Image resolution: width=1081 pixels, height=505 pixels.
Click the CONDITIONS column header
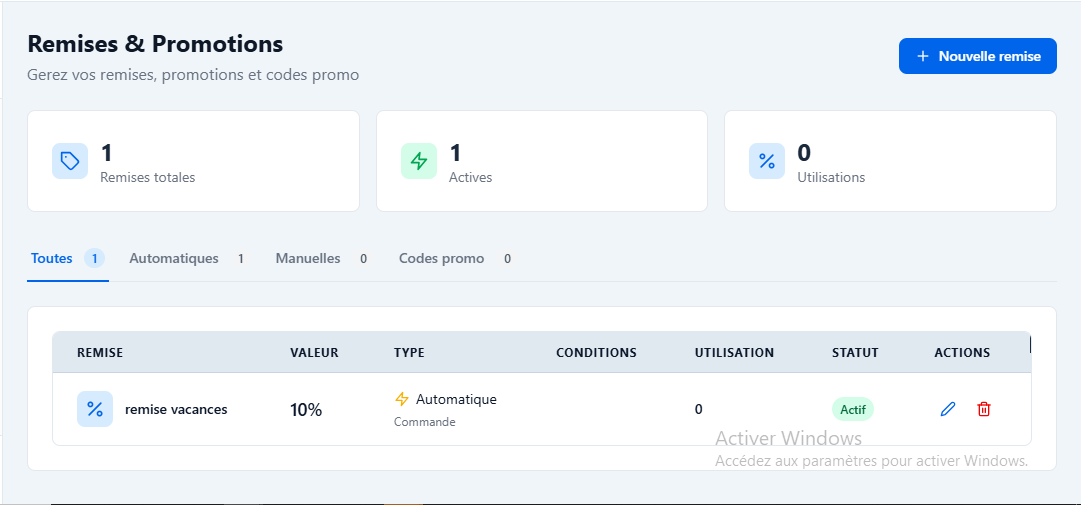pos(596,353)
